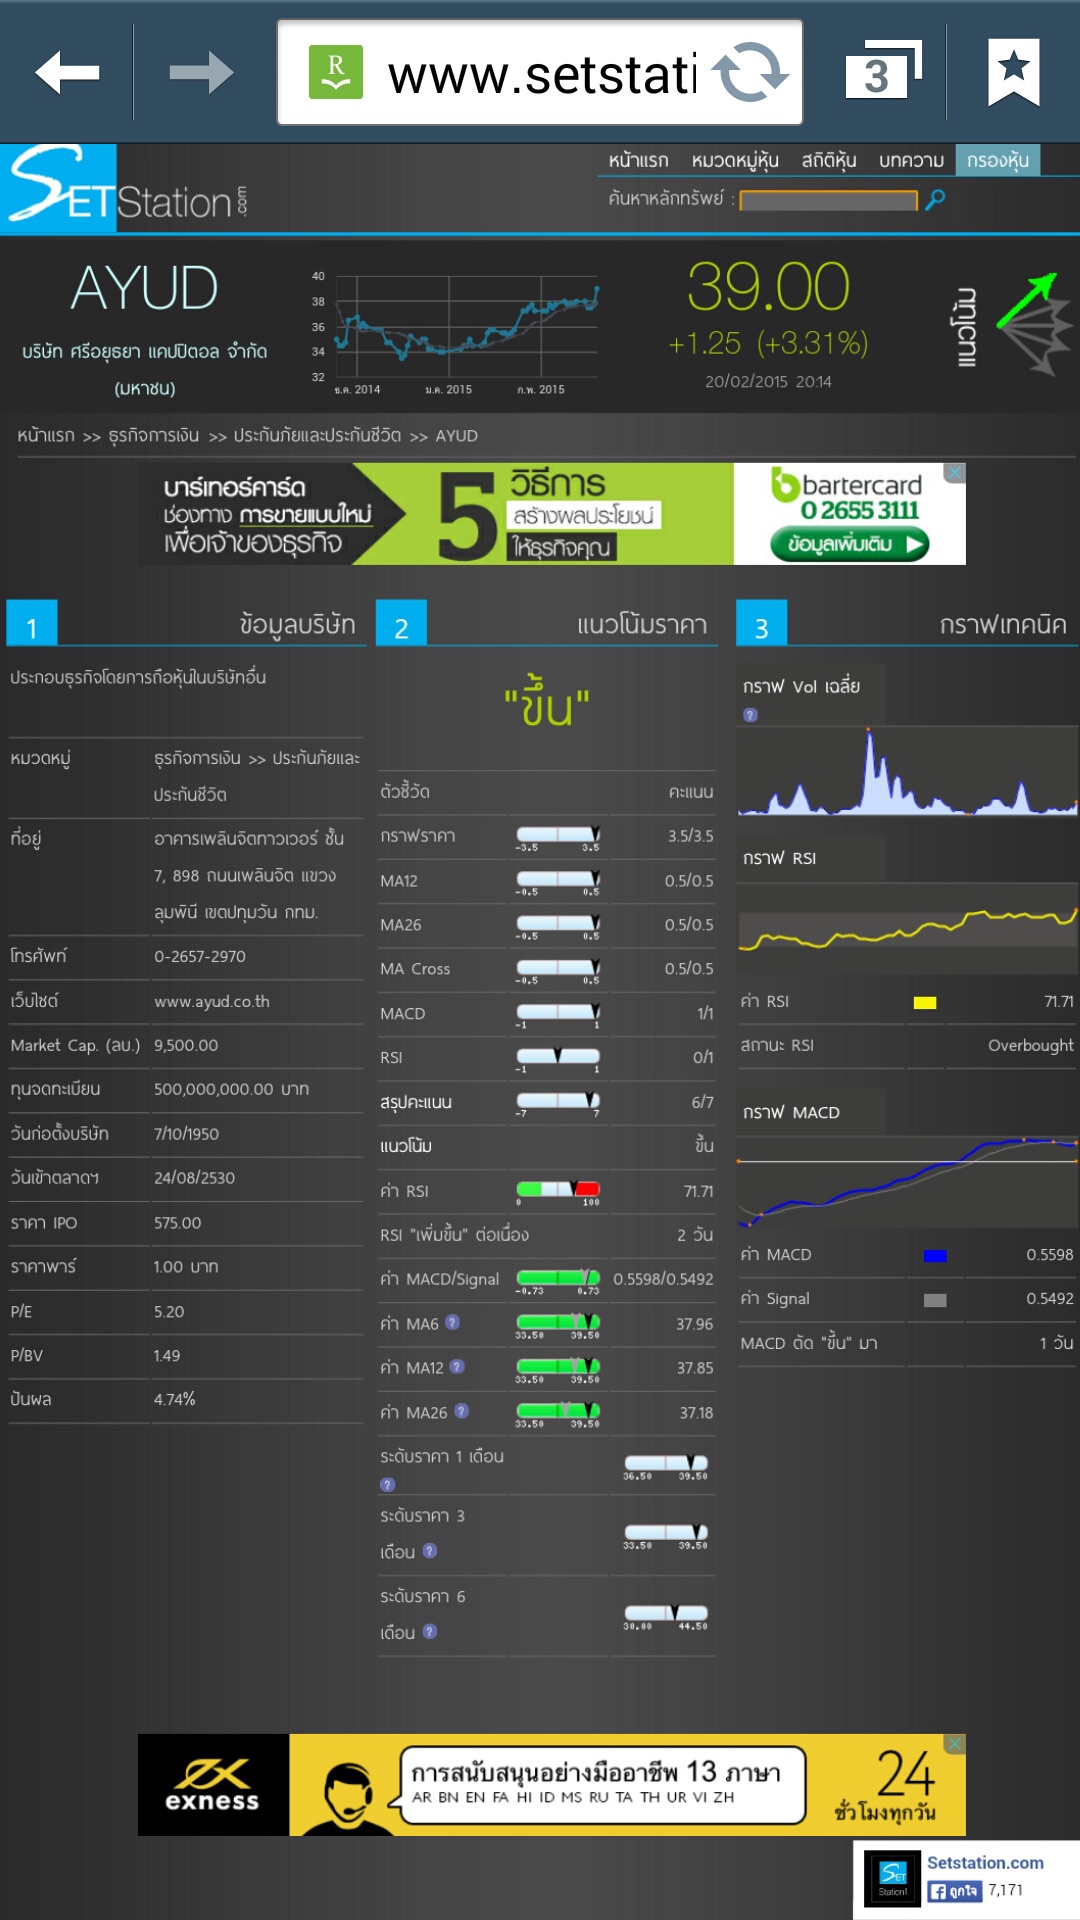The width and height of the screenshot is (1080, 1920).
Task: Click the ราคา IPO value 575.00
Action: click(177, 1222)
